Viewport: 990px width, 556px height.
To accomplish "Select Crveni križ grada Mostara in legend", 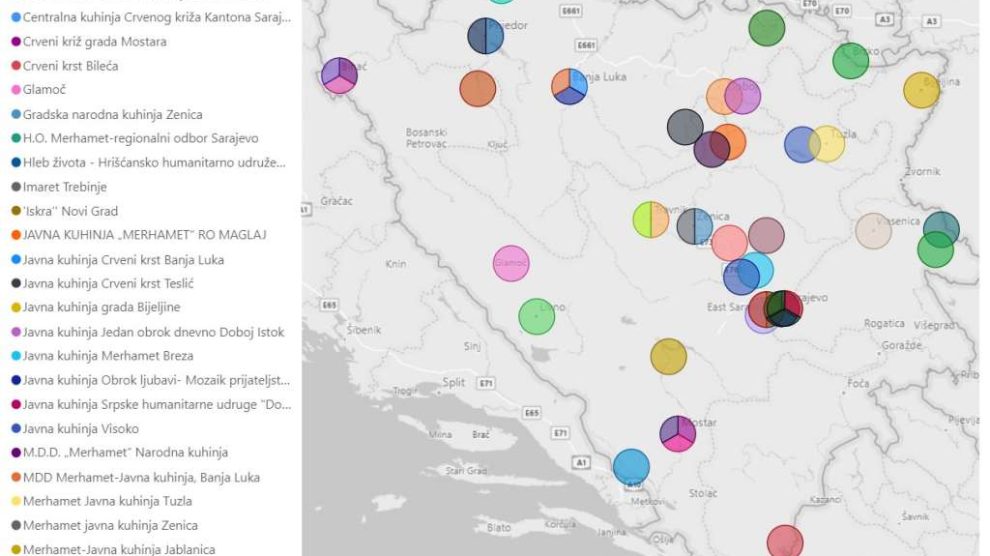I will [x=94, y=42].
